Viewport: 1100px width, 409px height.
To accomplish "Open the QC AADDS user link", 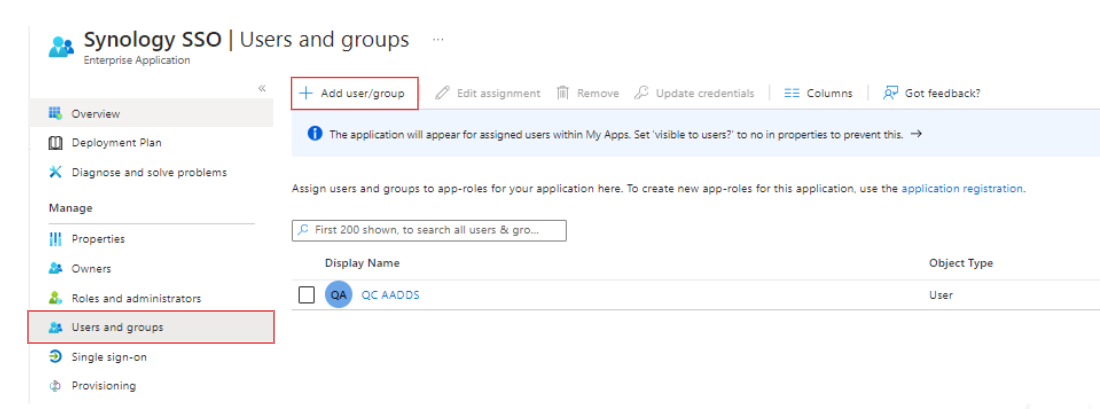I will [x=390, y=295].
